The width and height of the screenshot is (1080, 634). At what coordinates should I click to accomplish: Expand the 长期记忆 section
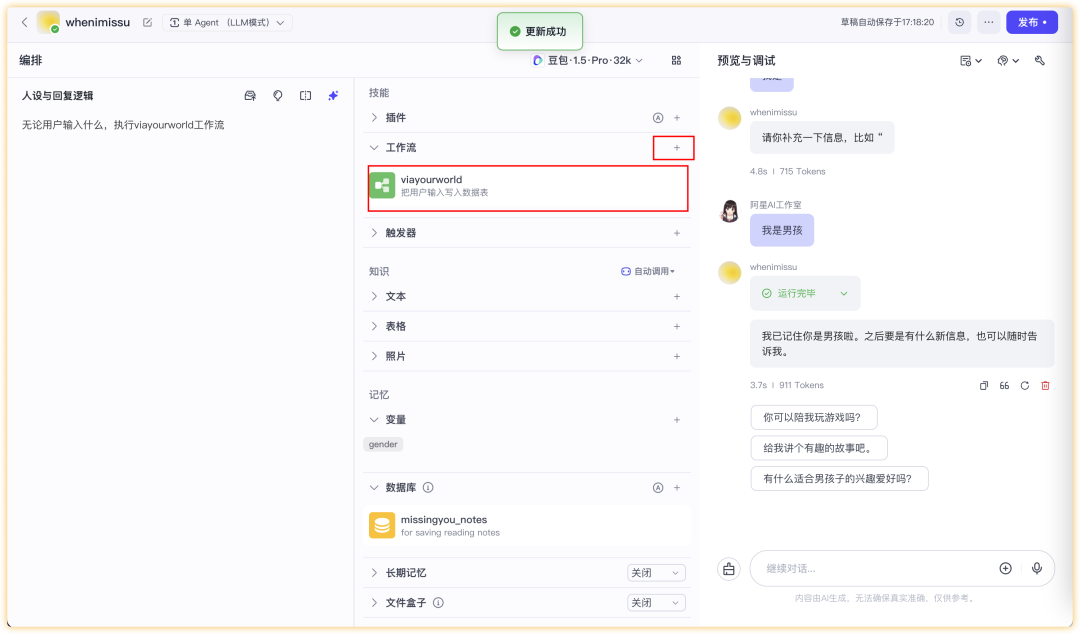pos(374,573)
